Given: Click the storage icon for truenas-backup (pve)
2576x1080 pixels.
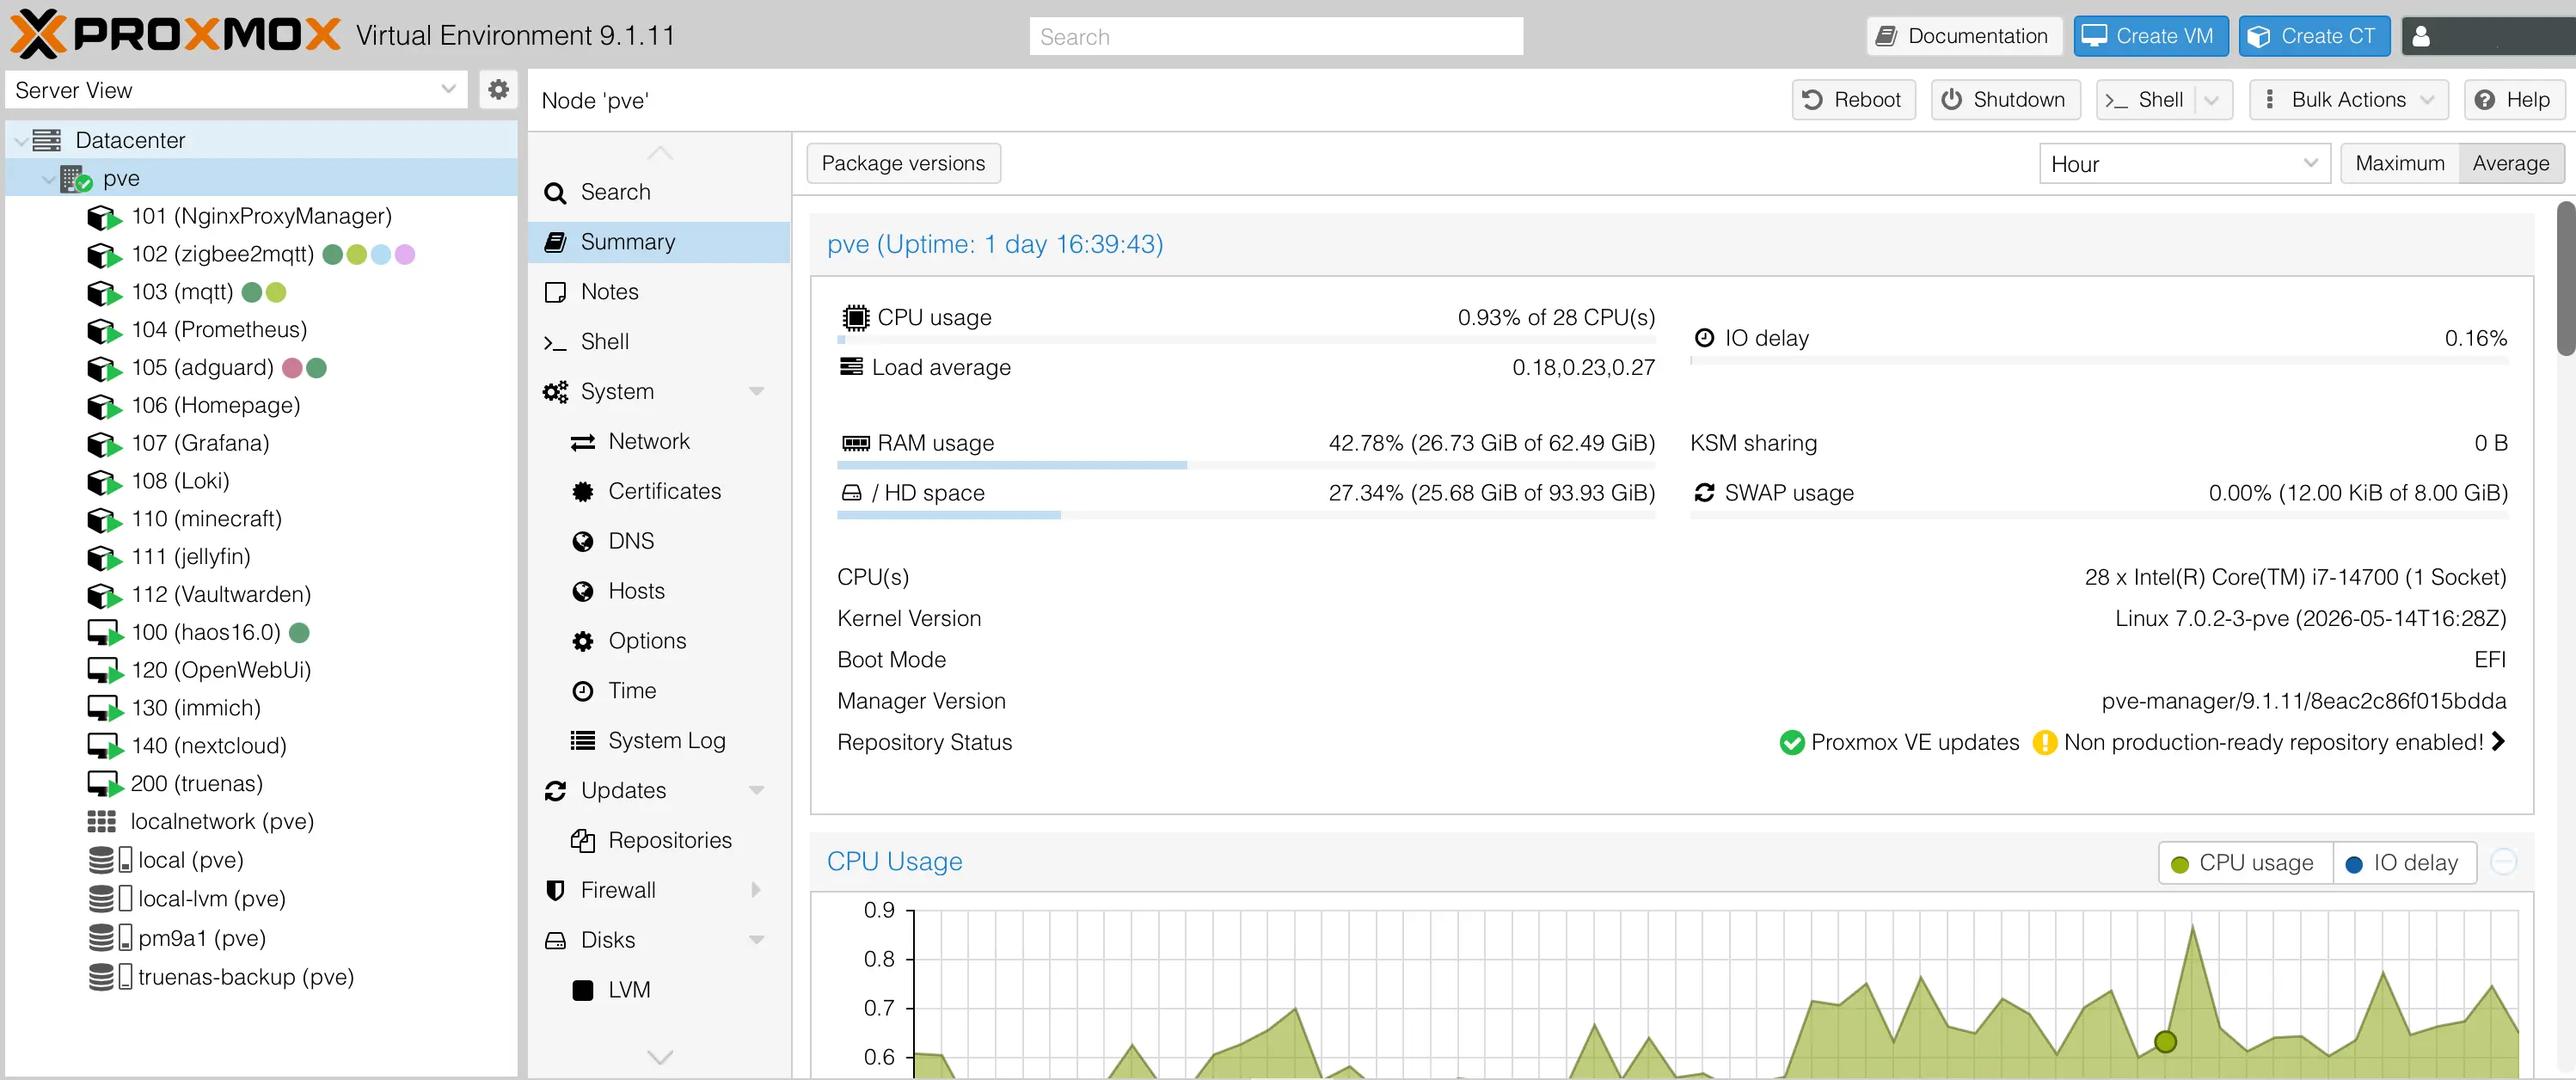Looking at the screenshot, I should [110, 976].
